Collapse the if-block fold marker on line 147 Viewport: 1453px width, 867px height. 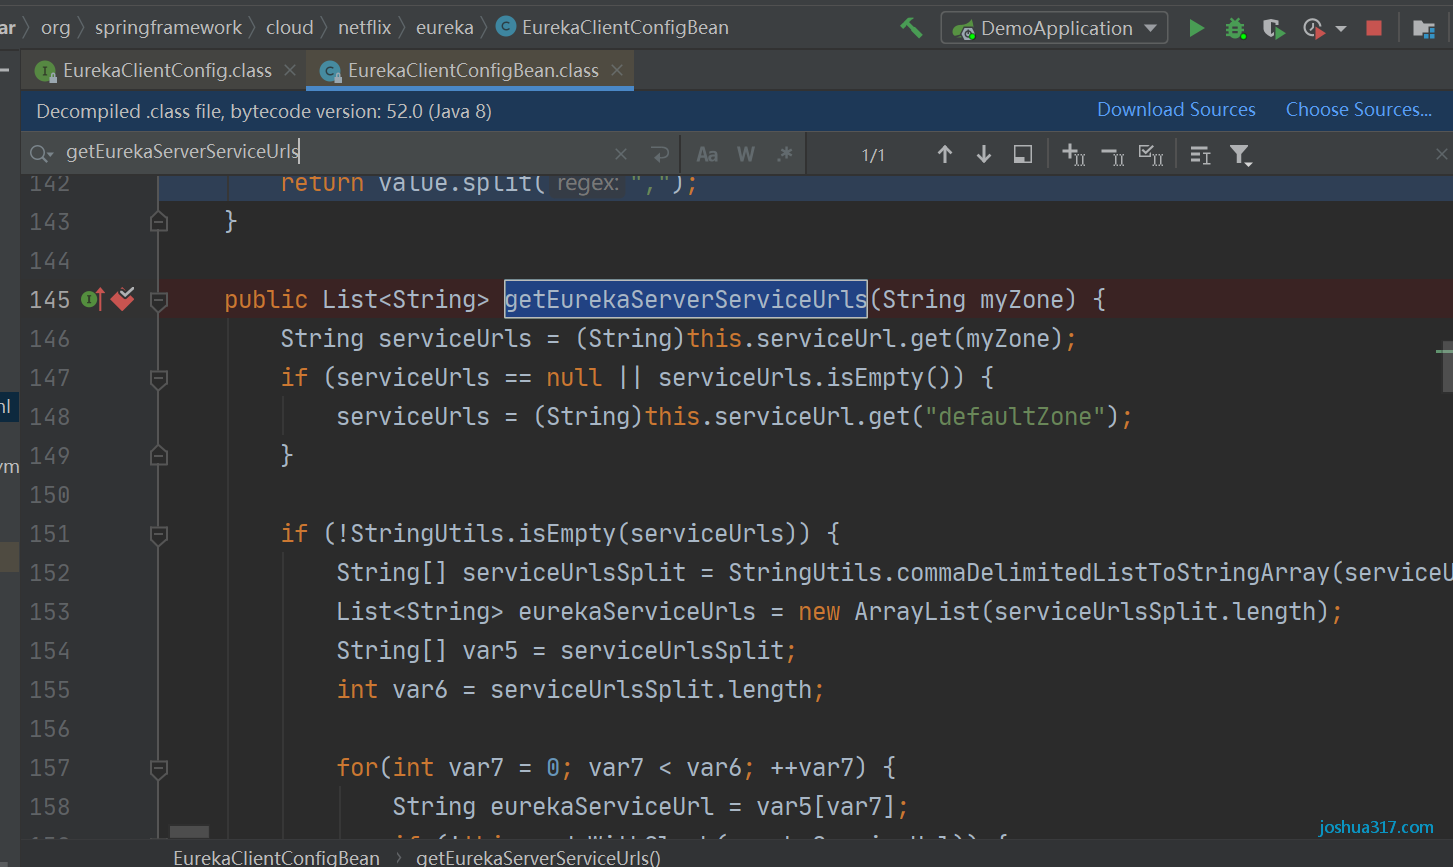158,378
